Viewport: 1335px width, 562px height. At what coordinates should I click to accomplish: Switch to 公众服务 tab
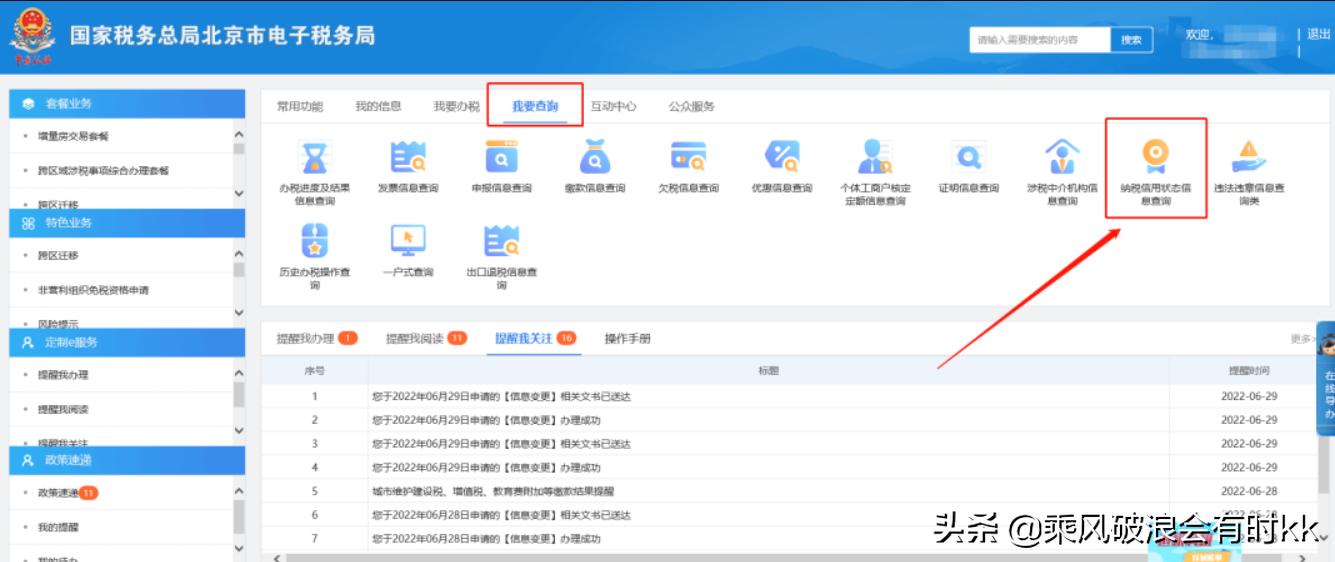coord(691,106)
